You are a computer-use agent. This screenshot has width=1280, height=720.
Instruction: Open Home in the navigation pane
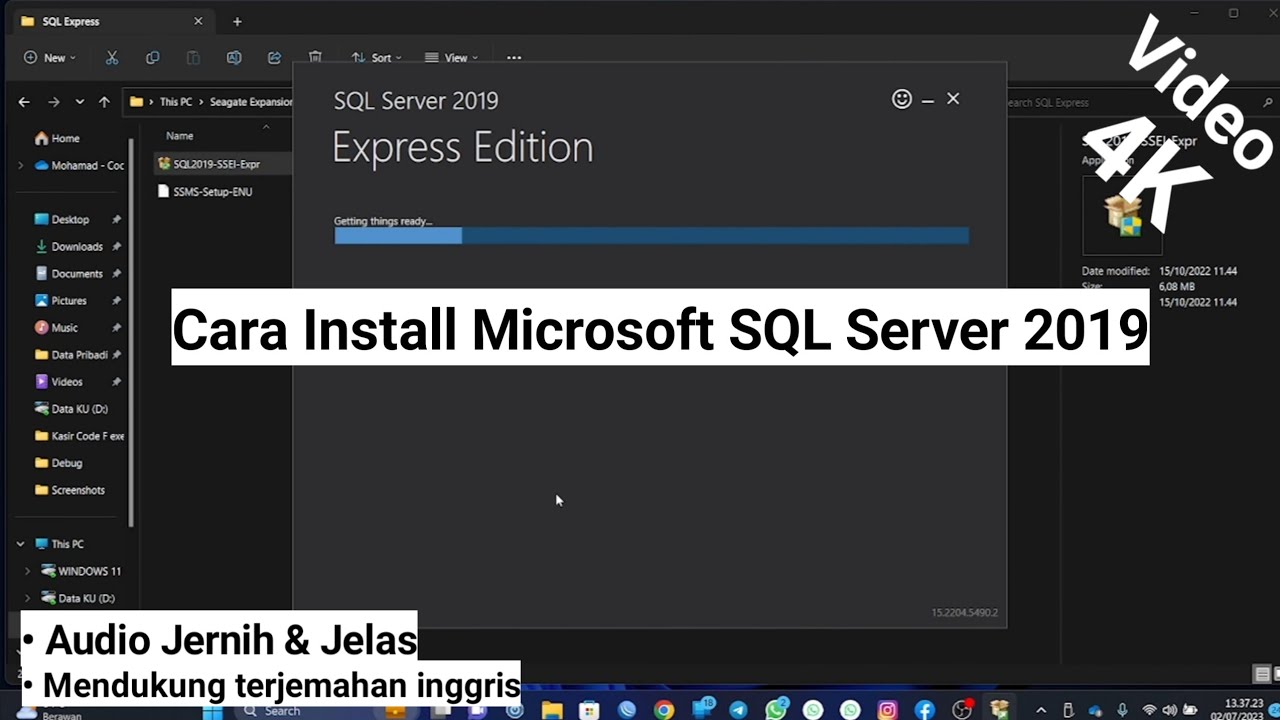point(57,138)
